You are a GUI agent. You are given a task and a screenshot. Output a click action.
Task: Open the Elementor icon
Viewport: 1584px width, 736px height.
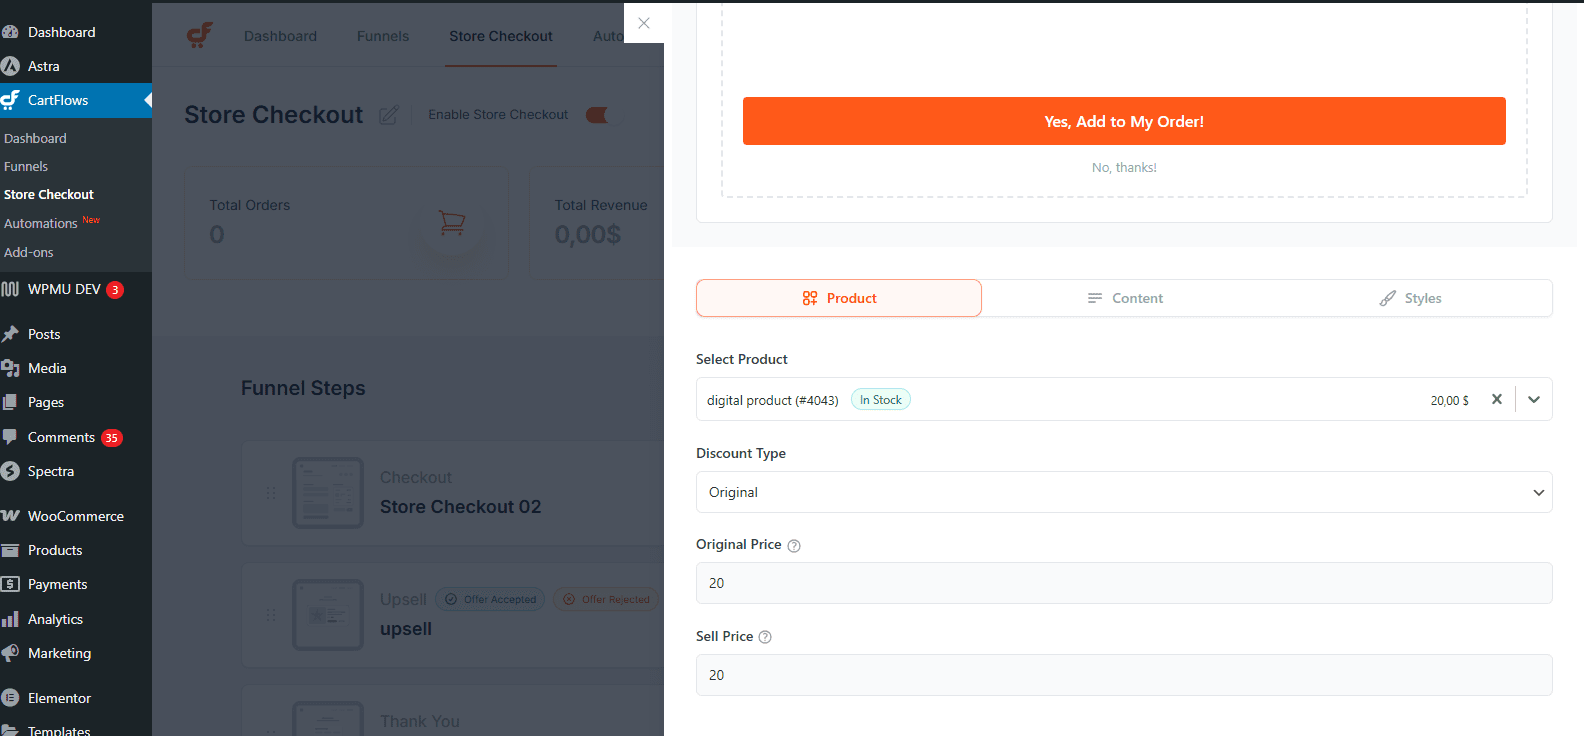pyautogui.click(x=10, y=698)
